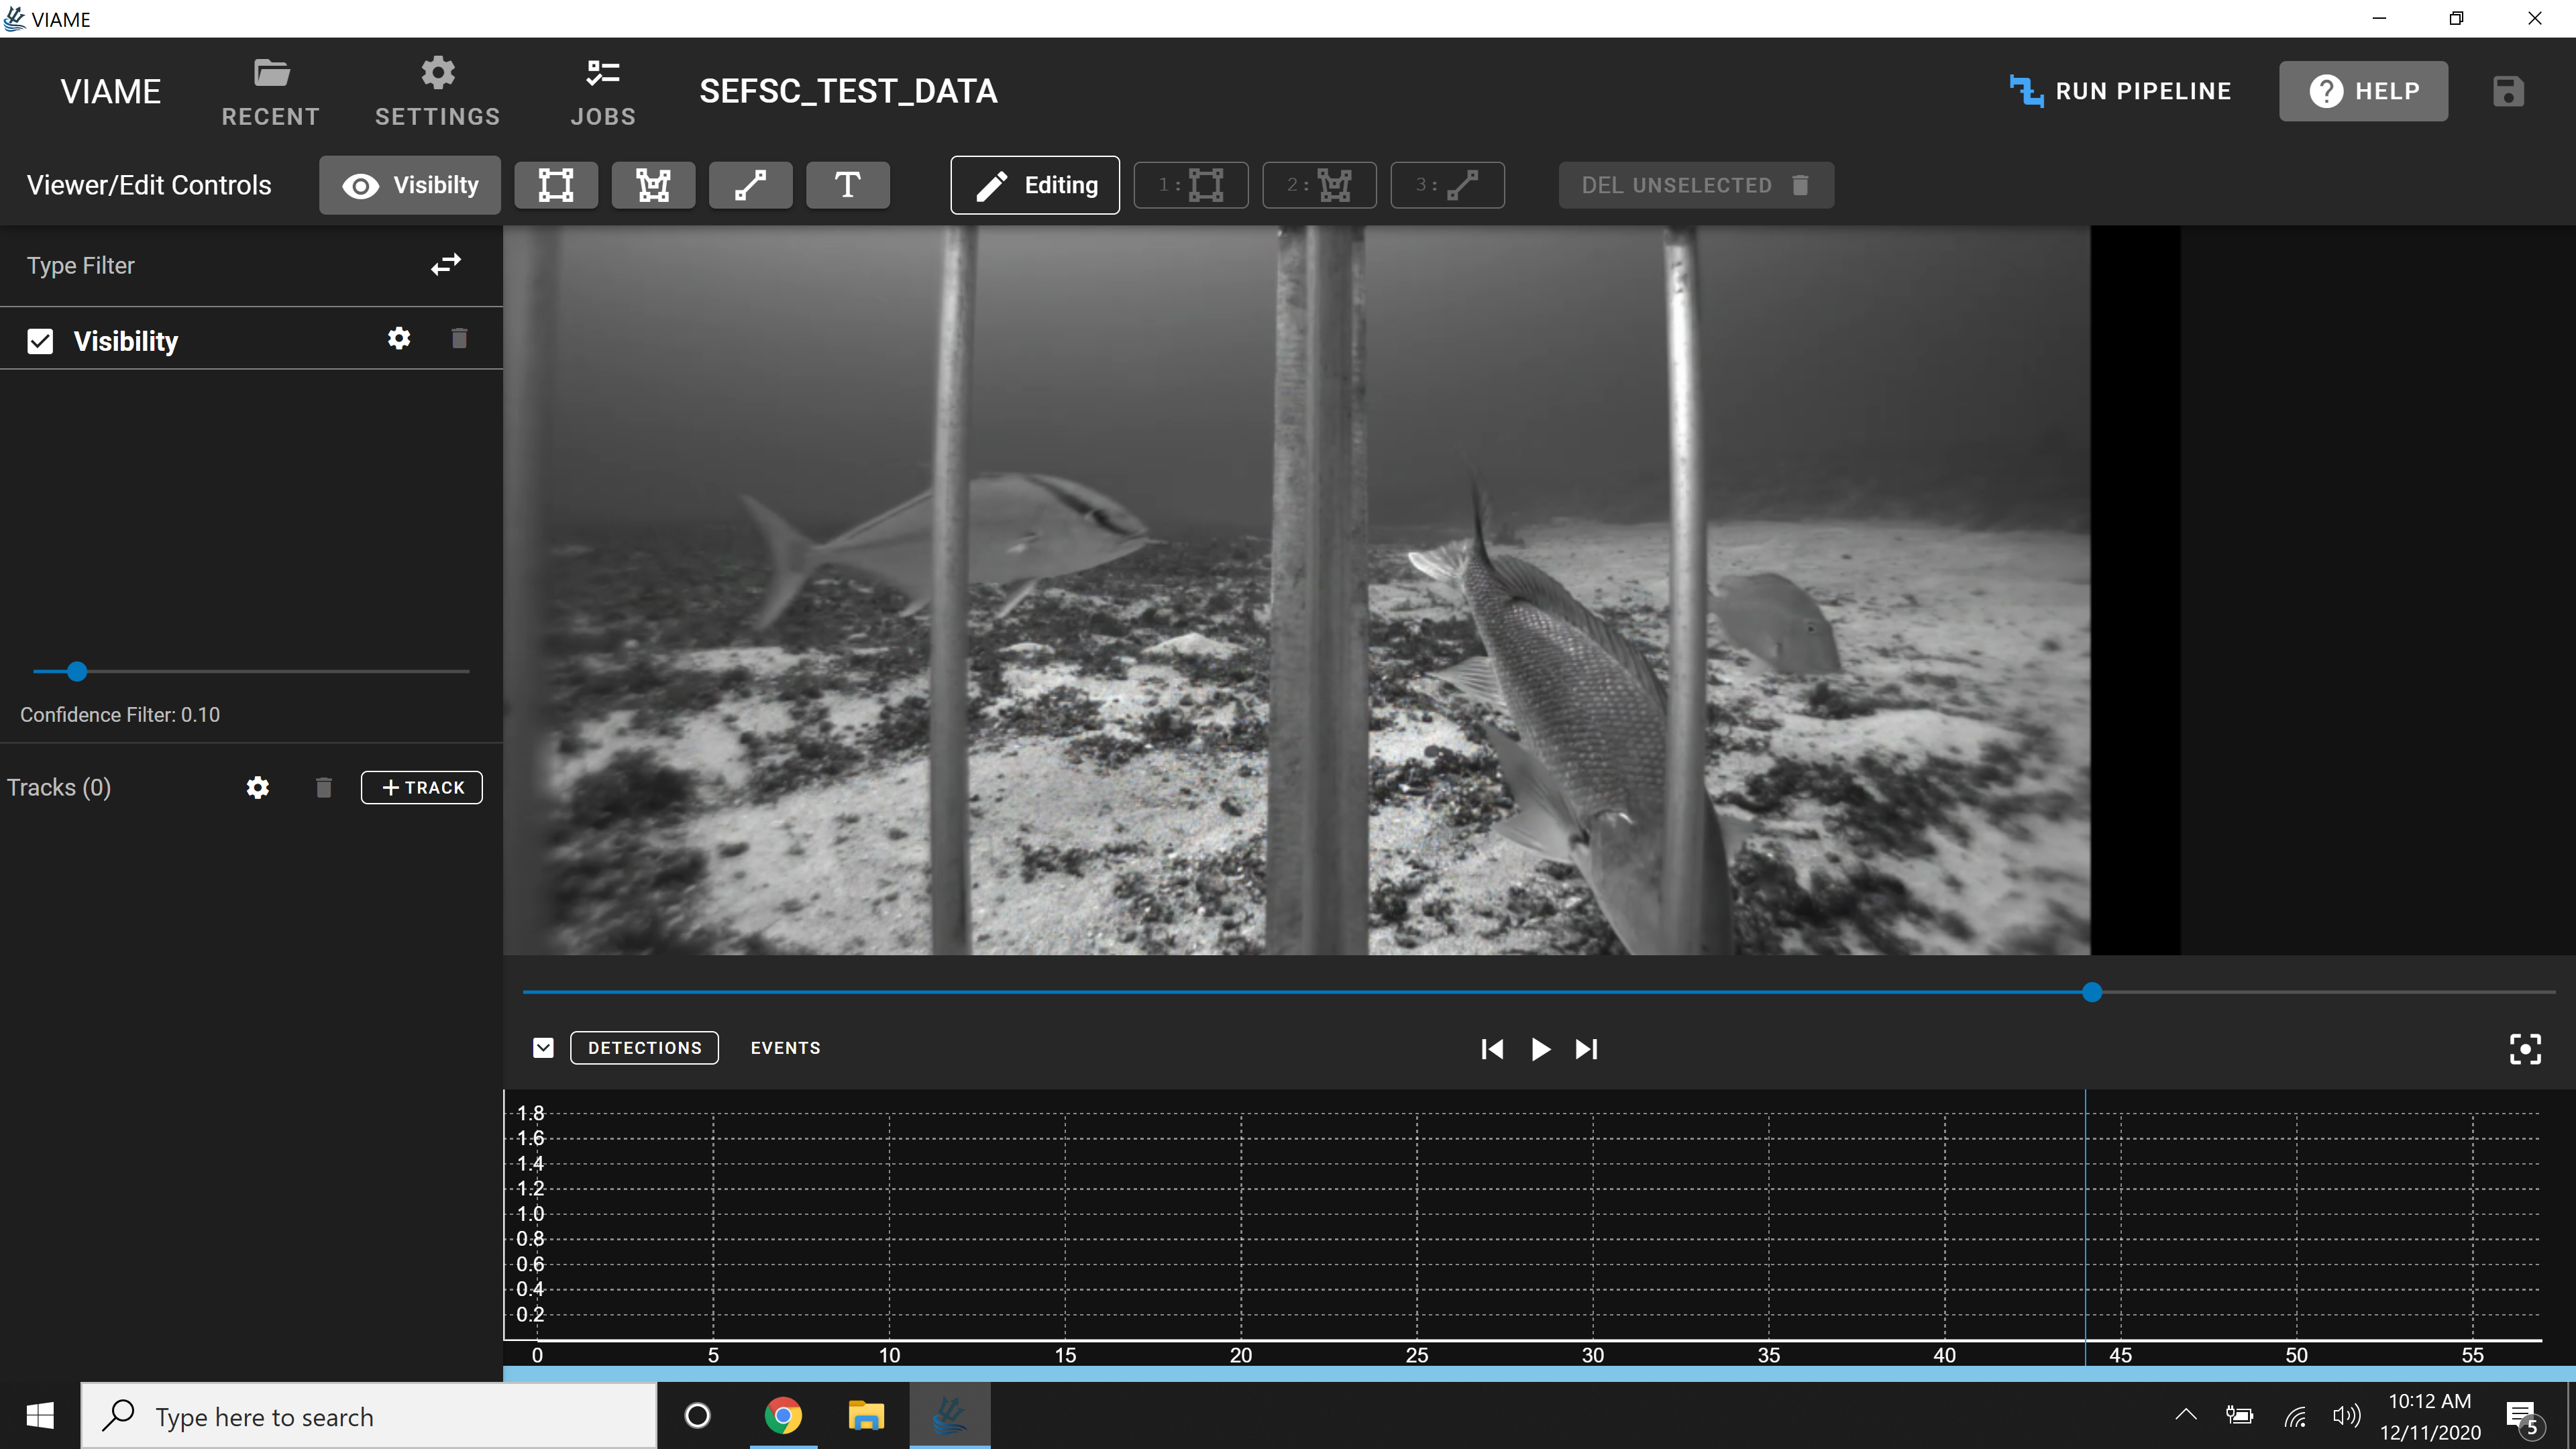
Task: Click the video frame seek slider
Action: click(x=1539, y=992)
